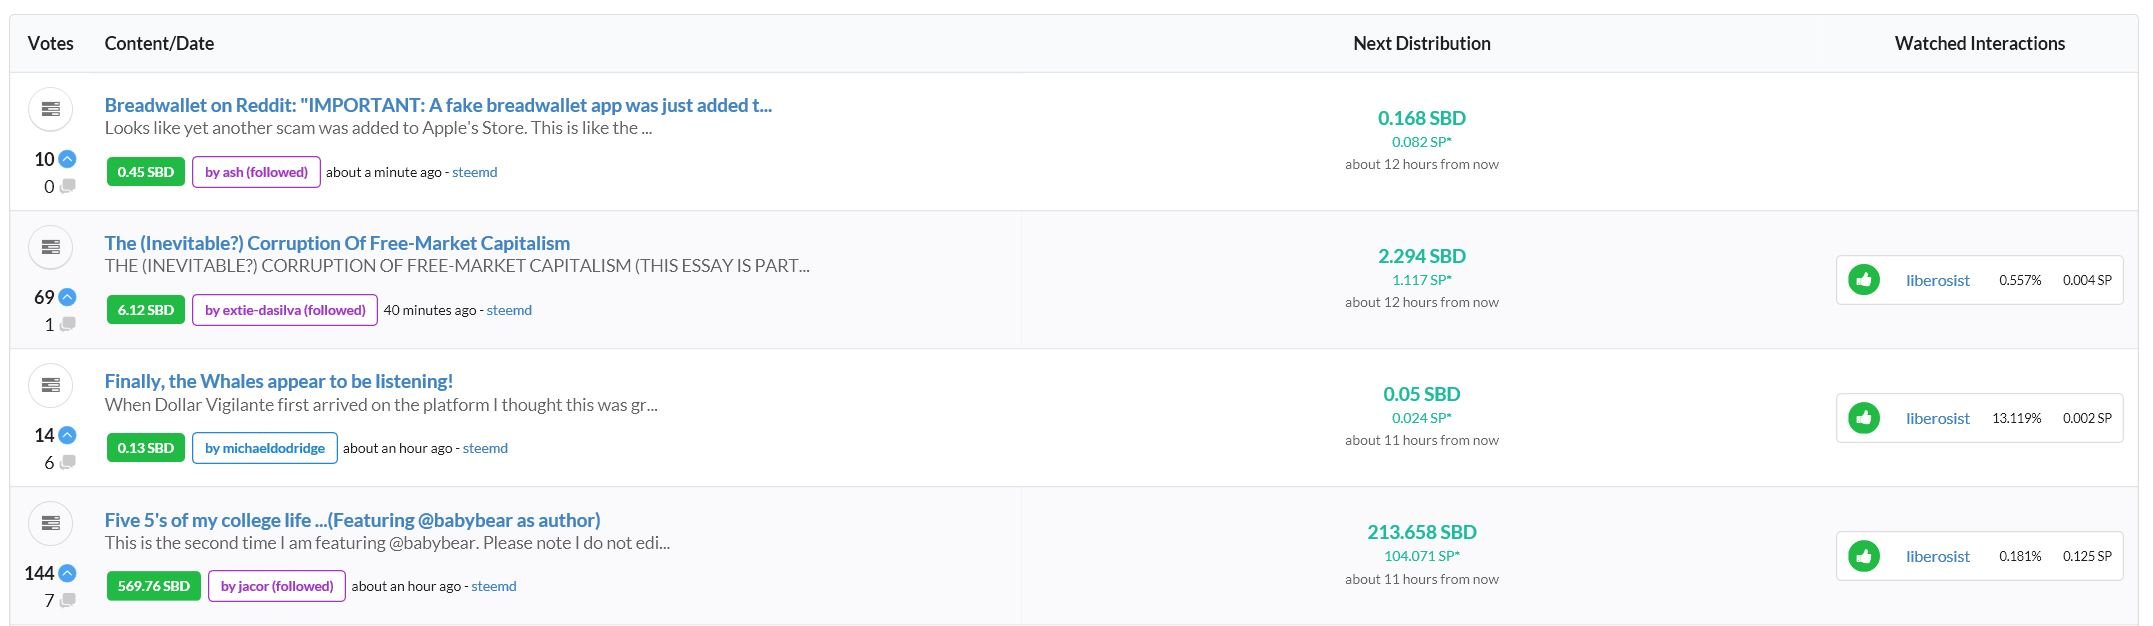This screenshot has height=626, width=2153.
Task: Click the Votes column header
Action: point(51,43)
